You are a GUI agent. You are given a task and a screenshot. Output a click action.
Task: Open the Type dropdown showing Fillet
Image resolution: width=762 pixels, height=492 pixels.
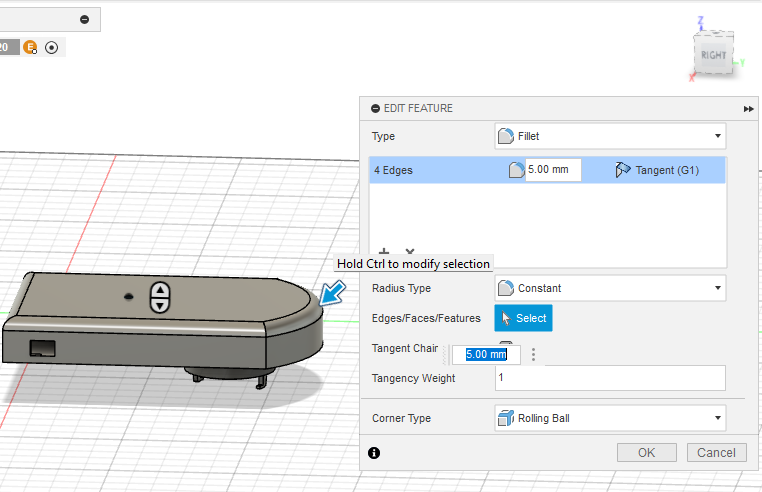tap(610, 136)
